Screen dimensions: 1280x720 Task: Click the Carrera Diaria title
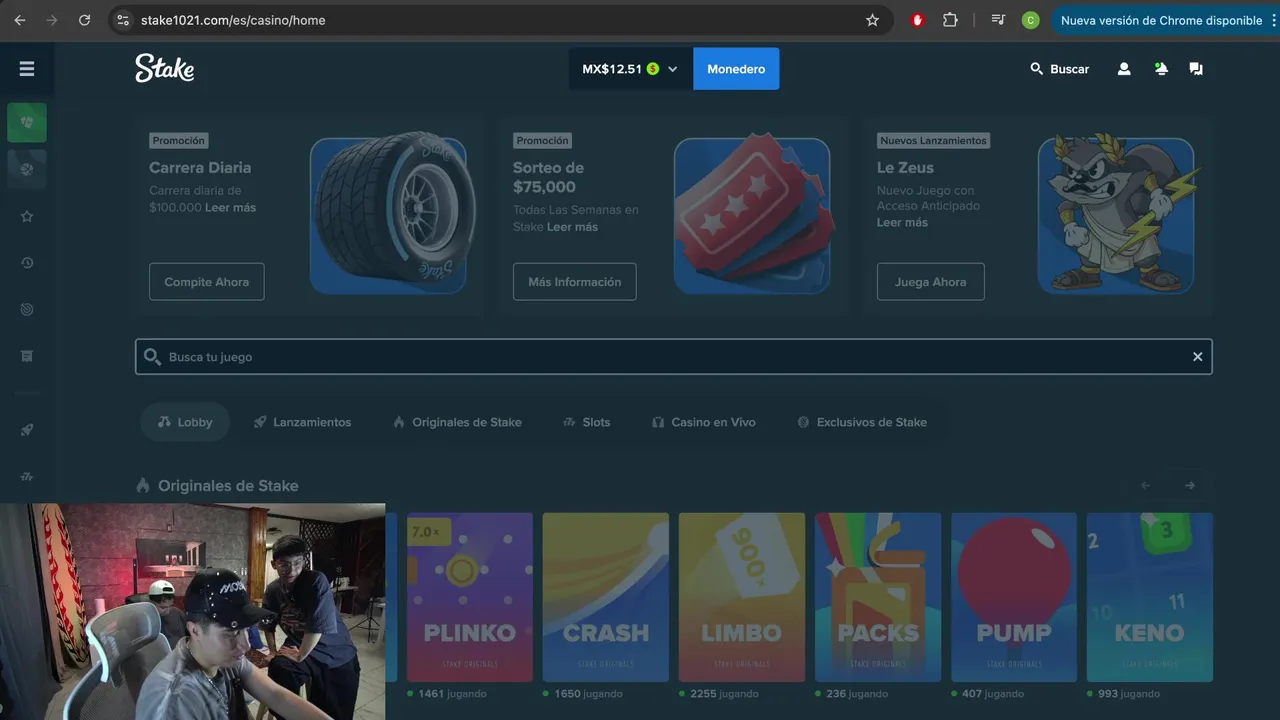pyautogui.click(x=200, y=168)
